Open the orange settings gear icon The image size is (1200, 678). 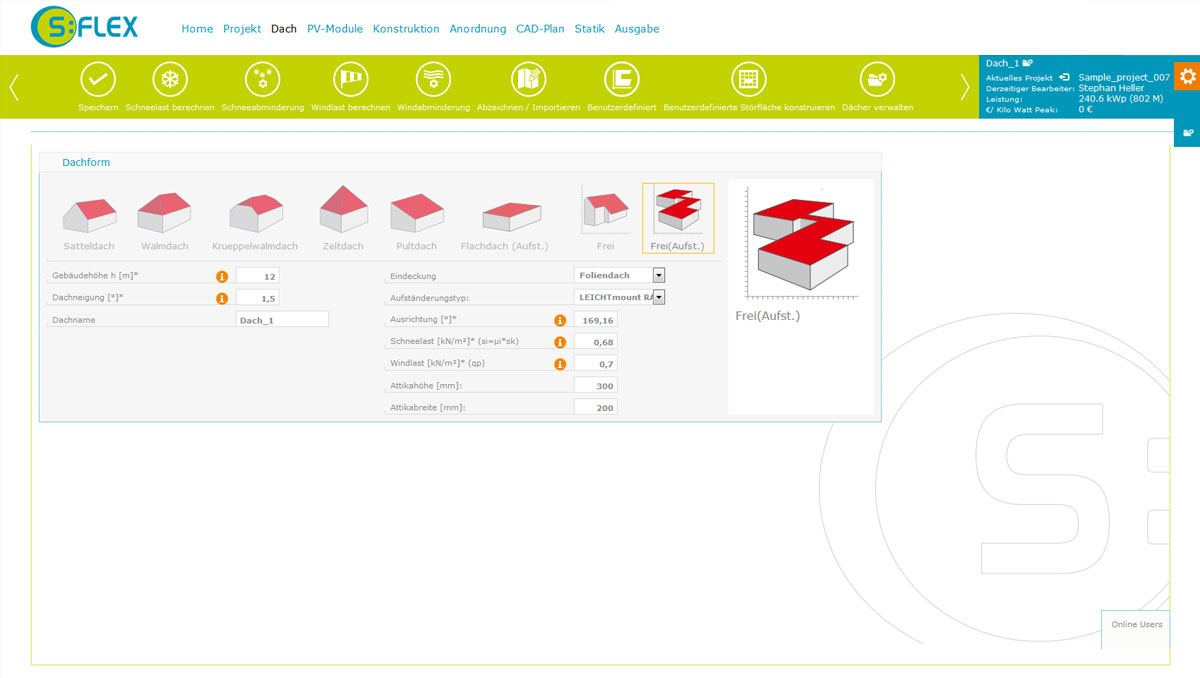click(x=1187, y=76)
